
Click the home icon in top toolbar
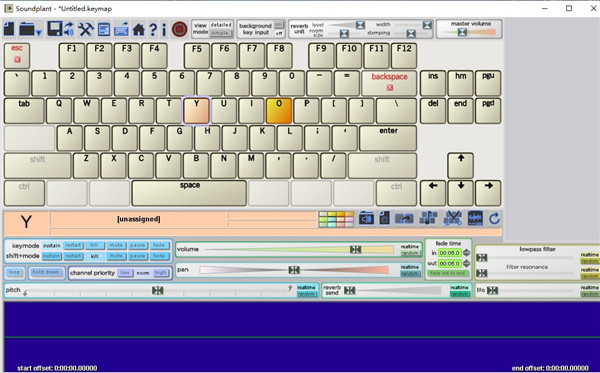point(139,29)
